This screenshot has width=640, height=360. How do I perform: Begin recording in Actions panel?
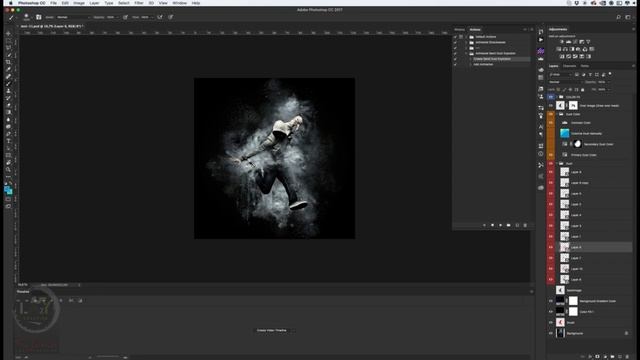492,225
